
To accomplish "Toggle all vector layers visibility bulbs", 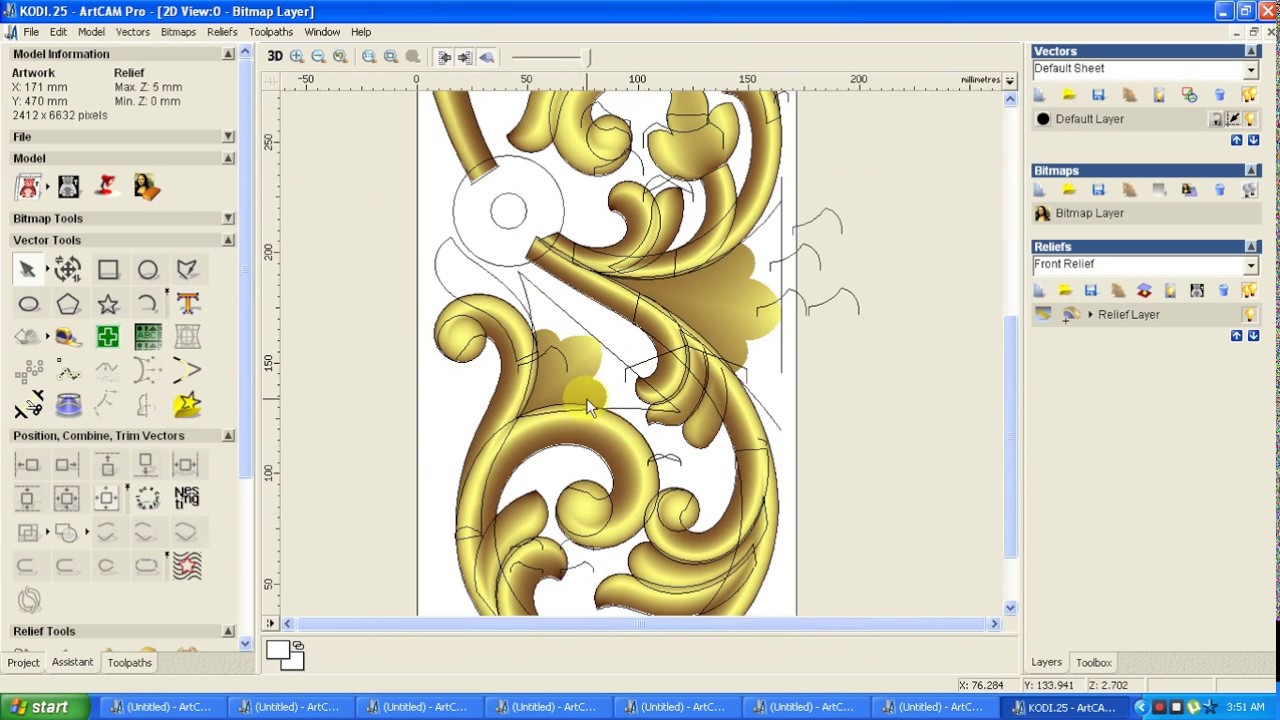I will click(1249, 95).
